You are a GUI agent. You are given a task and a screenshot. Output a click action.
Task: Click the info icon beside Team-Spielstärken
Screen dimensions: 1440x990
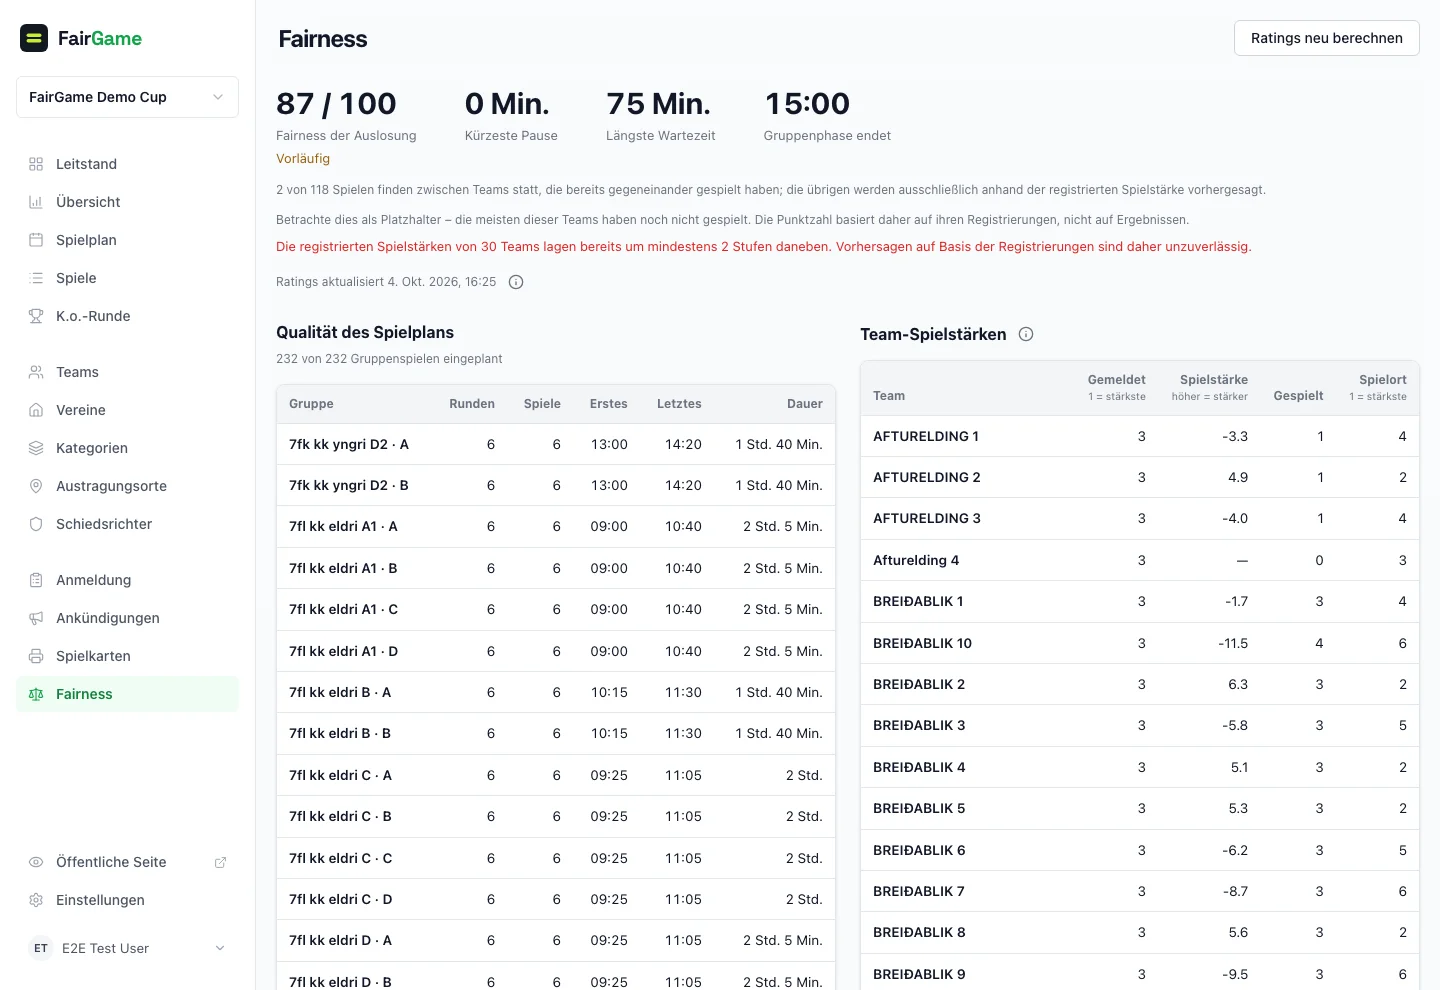click(x=1026, y=334)
